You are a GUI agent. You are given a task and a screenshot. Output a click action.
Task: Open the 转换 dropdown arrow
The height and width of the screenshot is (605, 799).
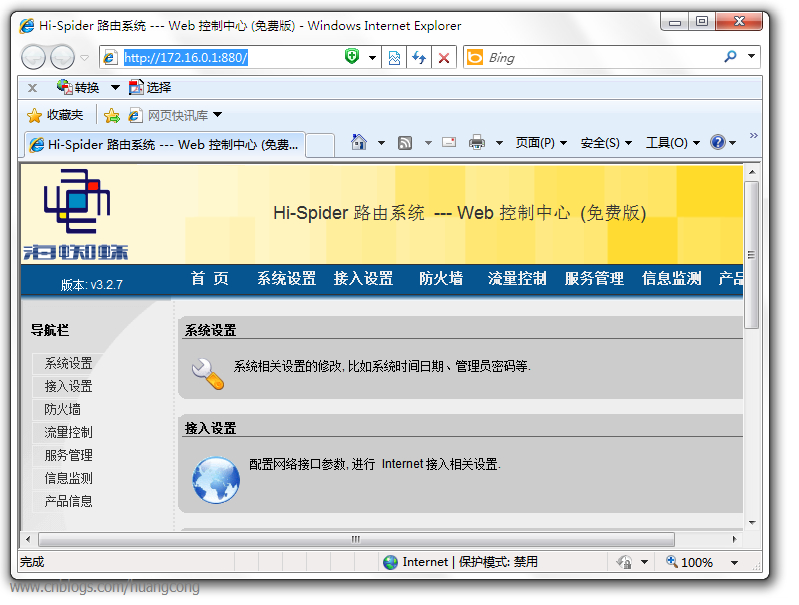116,88
